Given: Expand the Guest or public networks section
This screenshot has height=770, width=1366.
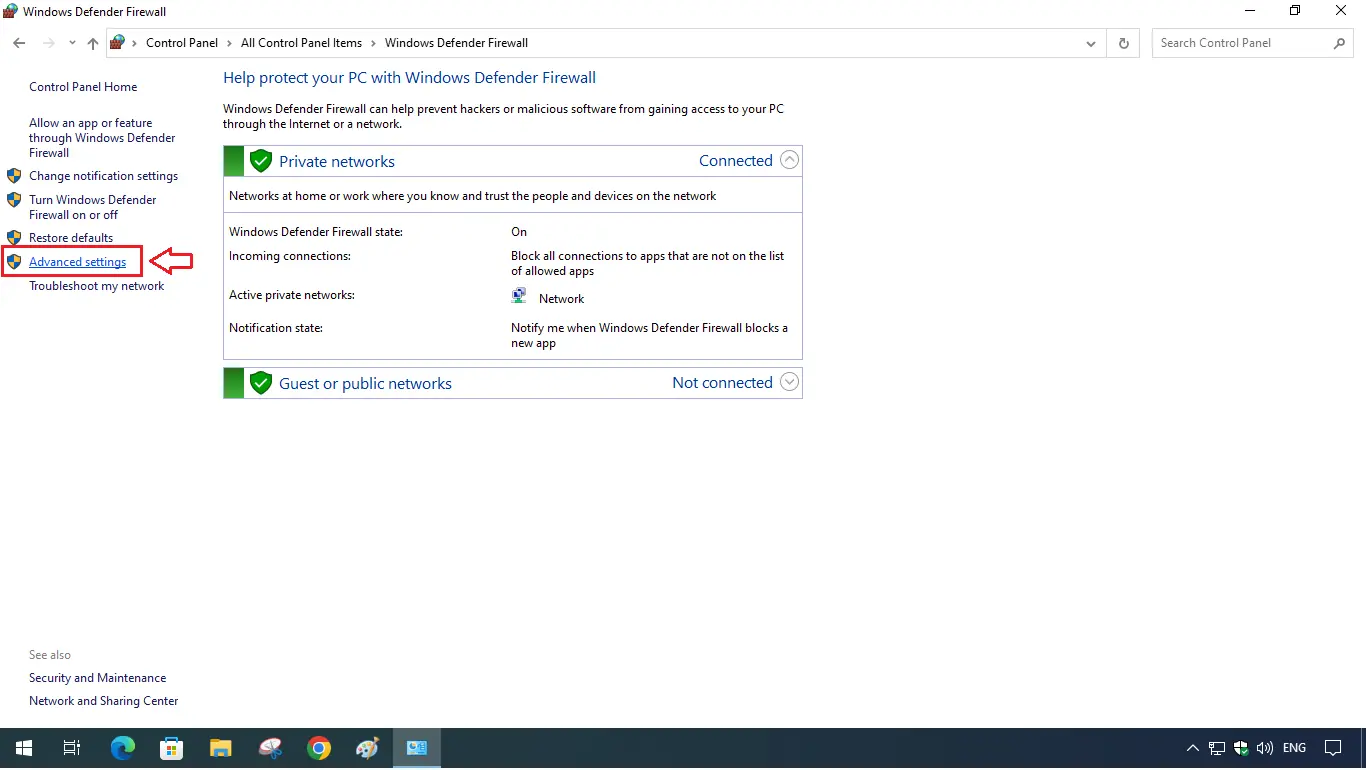Looking at the screenshot, I should coord(789,382).
